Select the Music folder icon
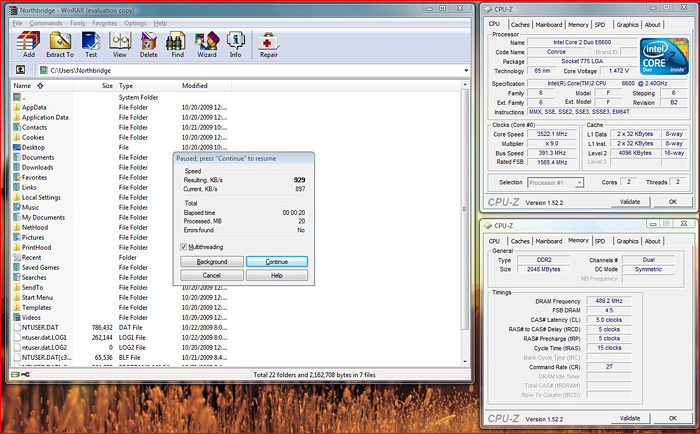Image resolution: width=700 pixels, height=434 pixels. (x=17, y=207)
